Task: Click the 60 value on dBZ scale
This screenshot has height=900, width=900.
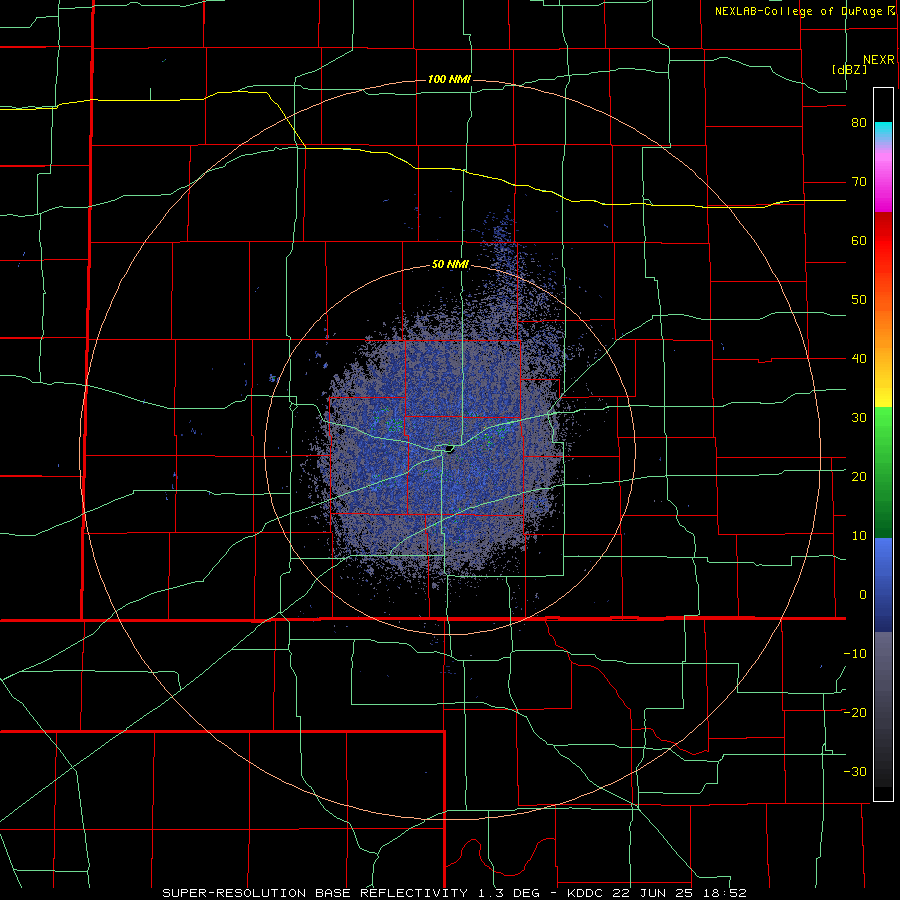Action: point(859,240)
